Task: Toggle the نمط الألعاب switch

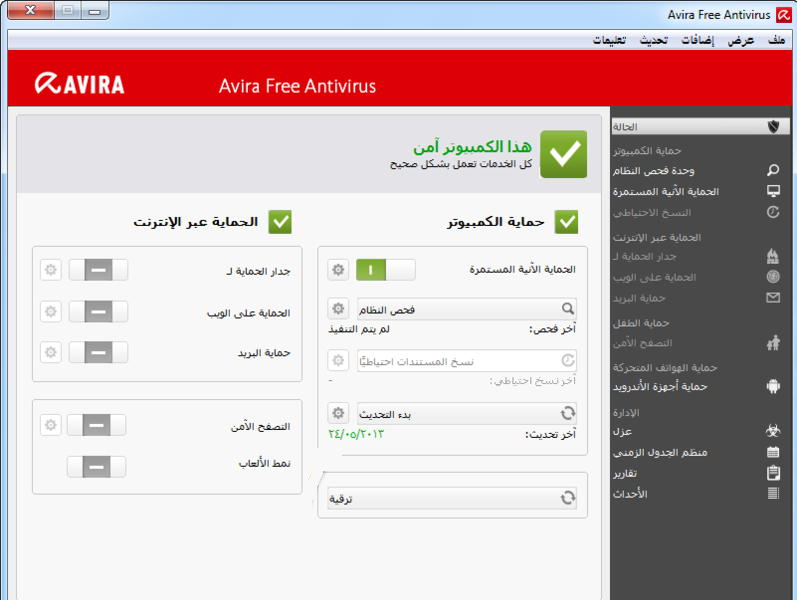Action: [97, 466]
